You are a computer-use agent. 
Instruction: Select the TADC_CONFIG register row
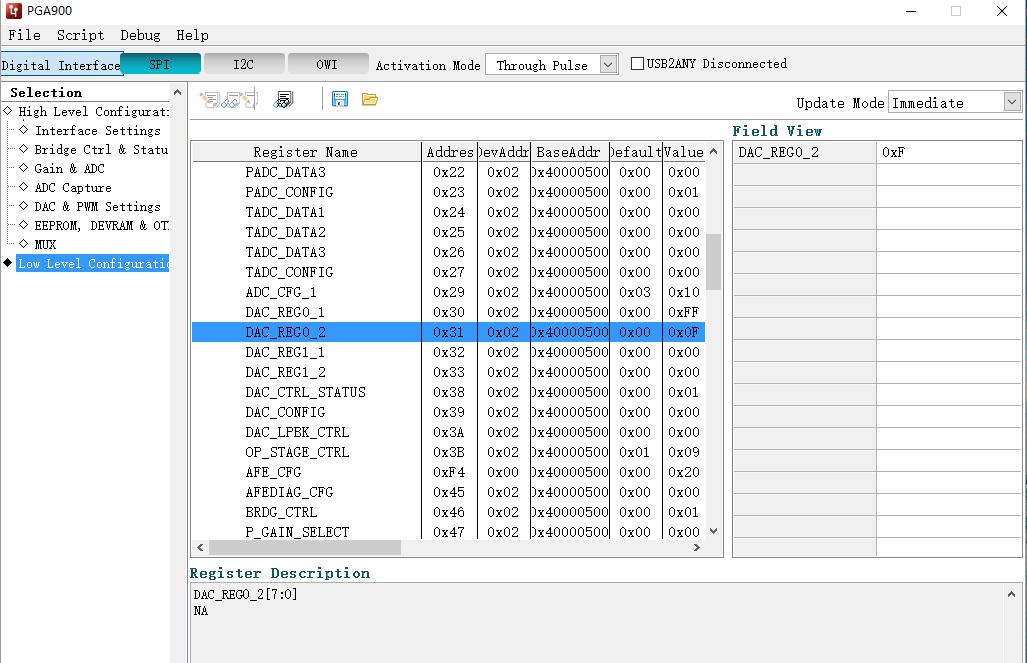click(x=449, y=272)
